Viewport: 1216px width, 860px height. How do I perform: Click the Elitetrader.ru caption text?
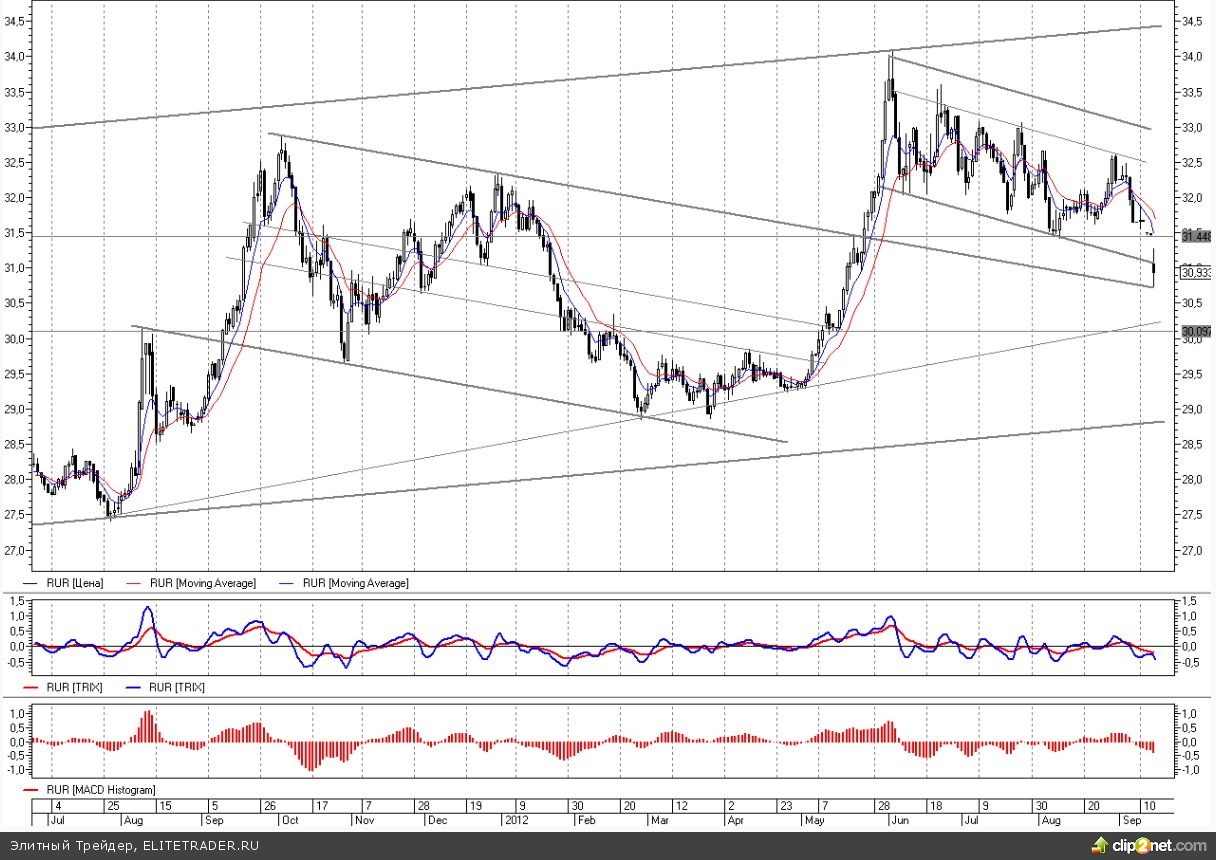click(130, 846)
